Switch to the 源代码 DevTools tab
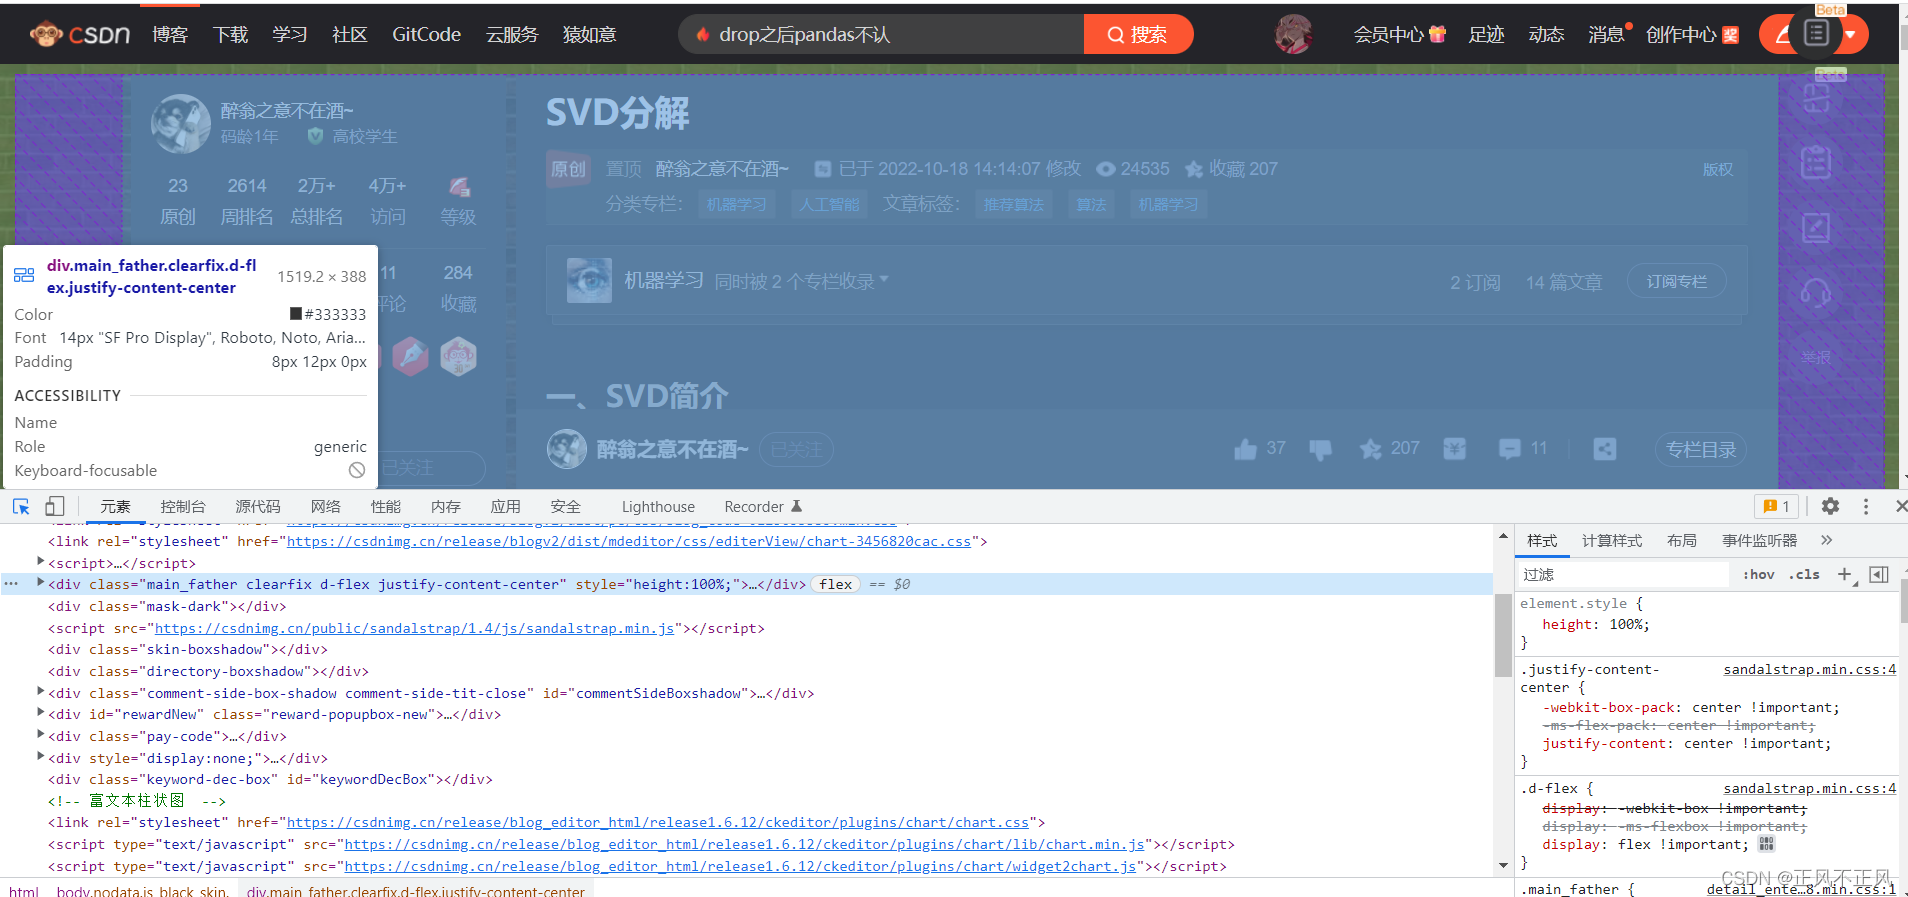This screenshot has width=1908, height=897. click(x=258, y=507)
